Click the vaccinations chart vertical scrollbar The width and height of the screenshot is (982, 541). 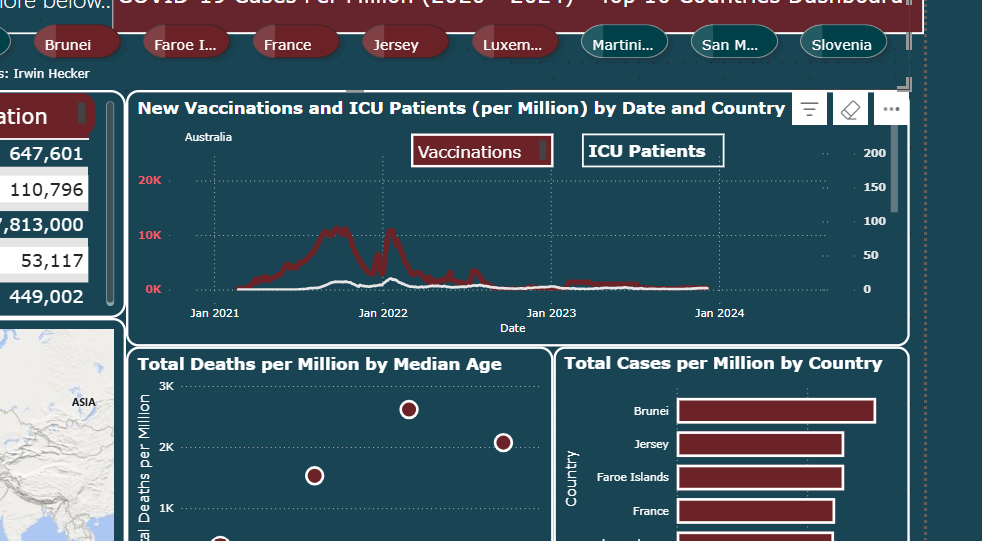click(893, 170)
